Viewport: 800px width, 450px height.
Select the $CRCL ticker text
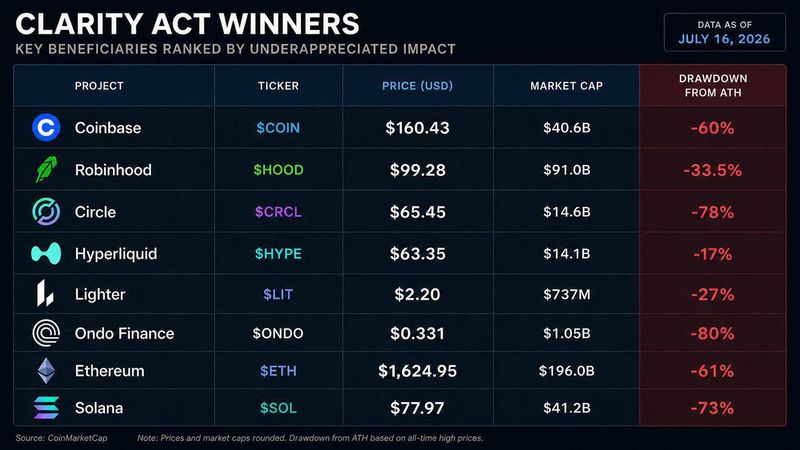(278, 212)
